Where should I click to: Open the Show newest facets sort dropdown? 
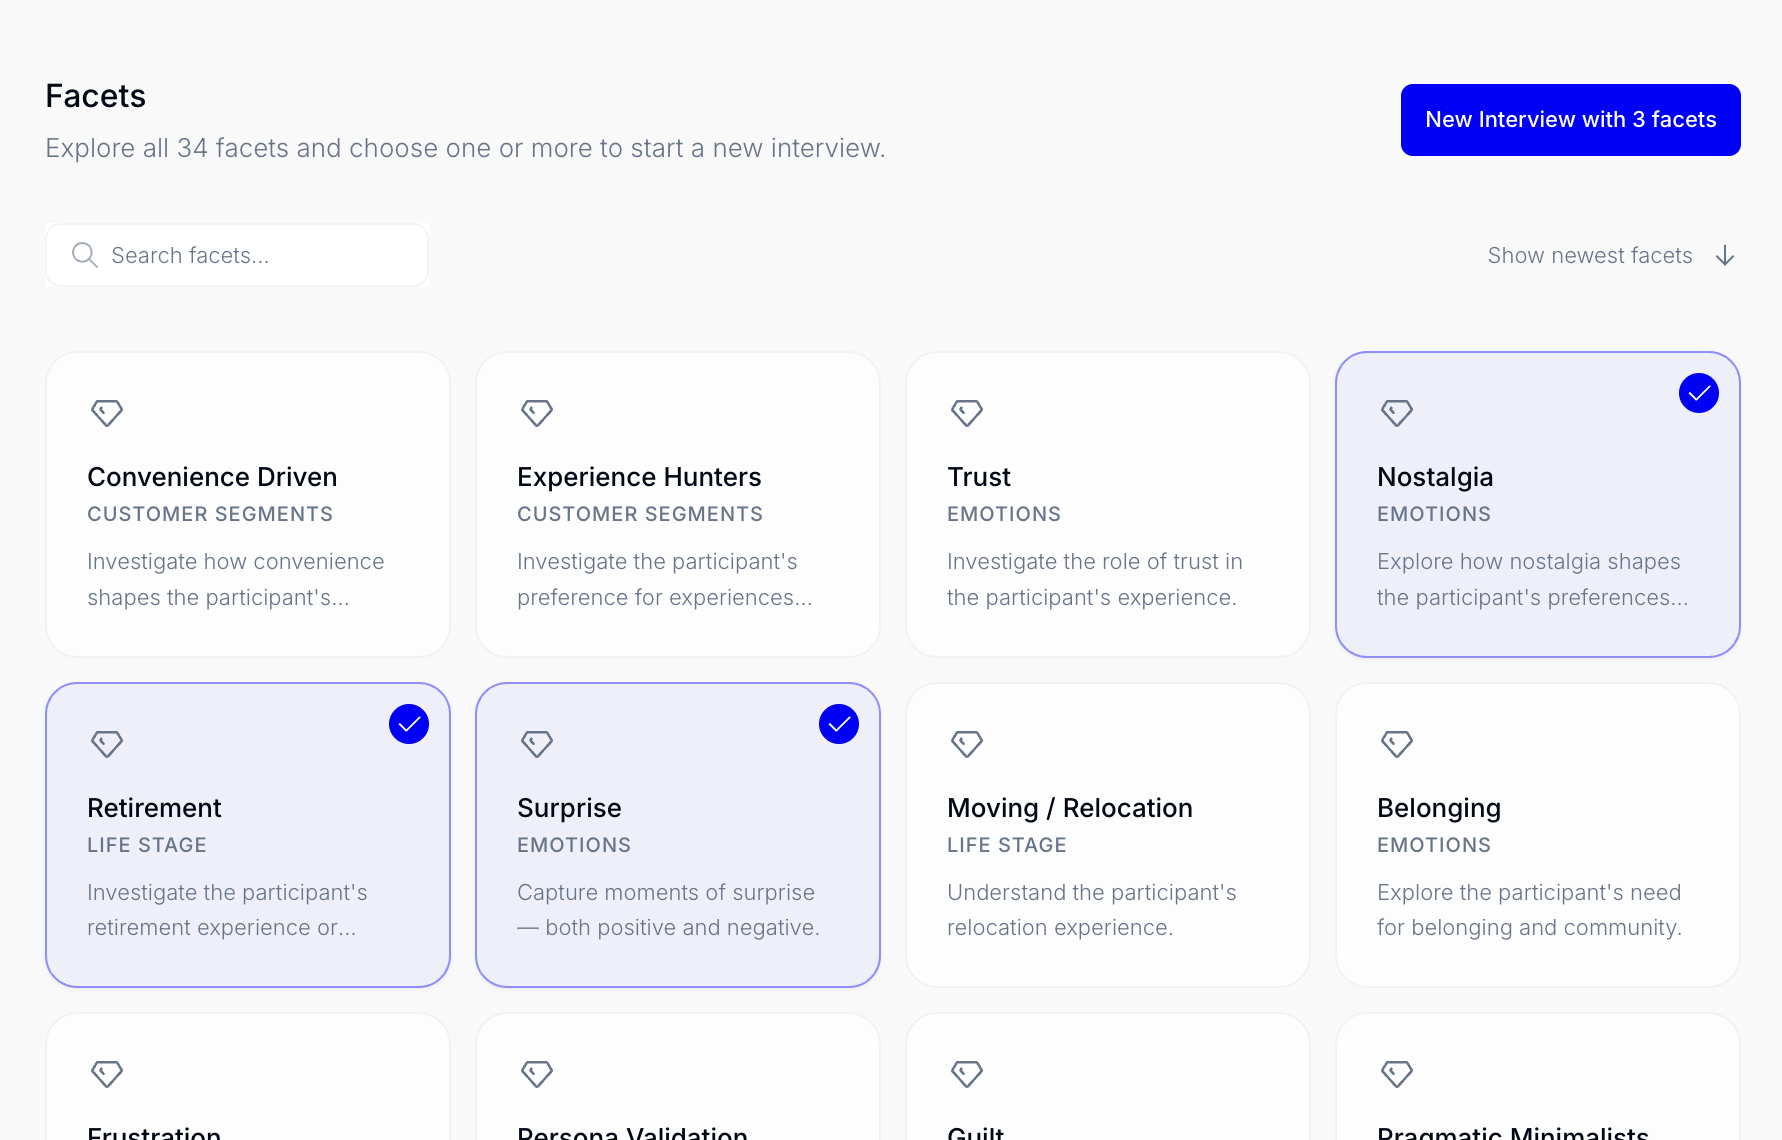[1589, 256]
